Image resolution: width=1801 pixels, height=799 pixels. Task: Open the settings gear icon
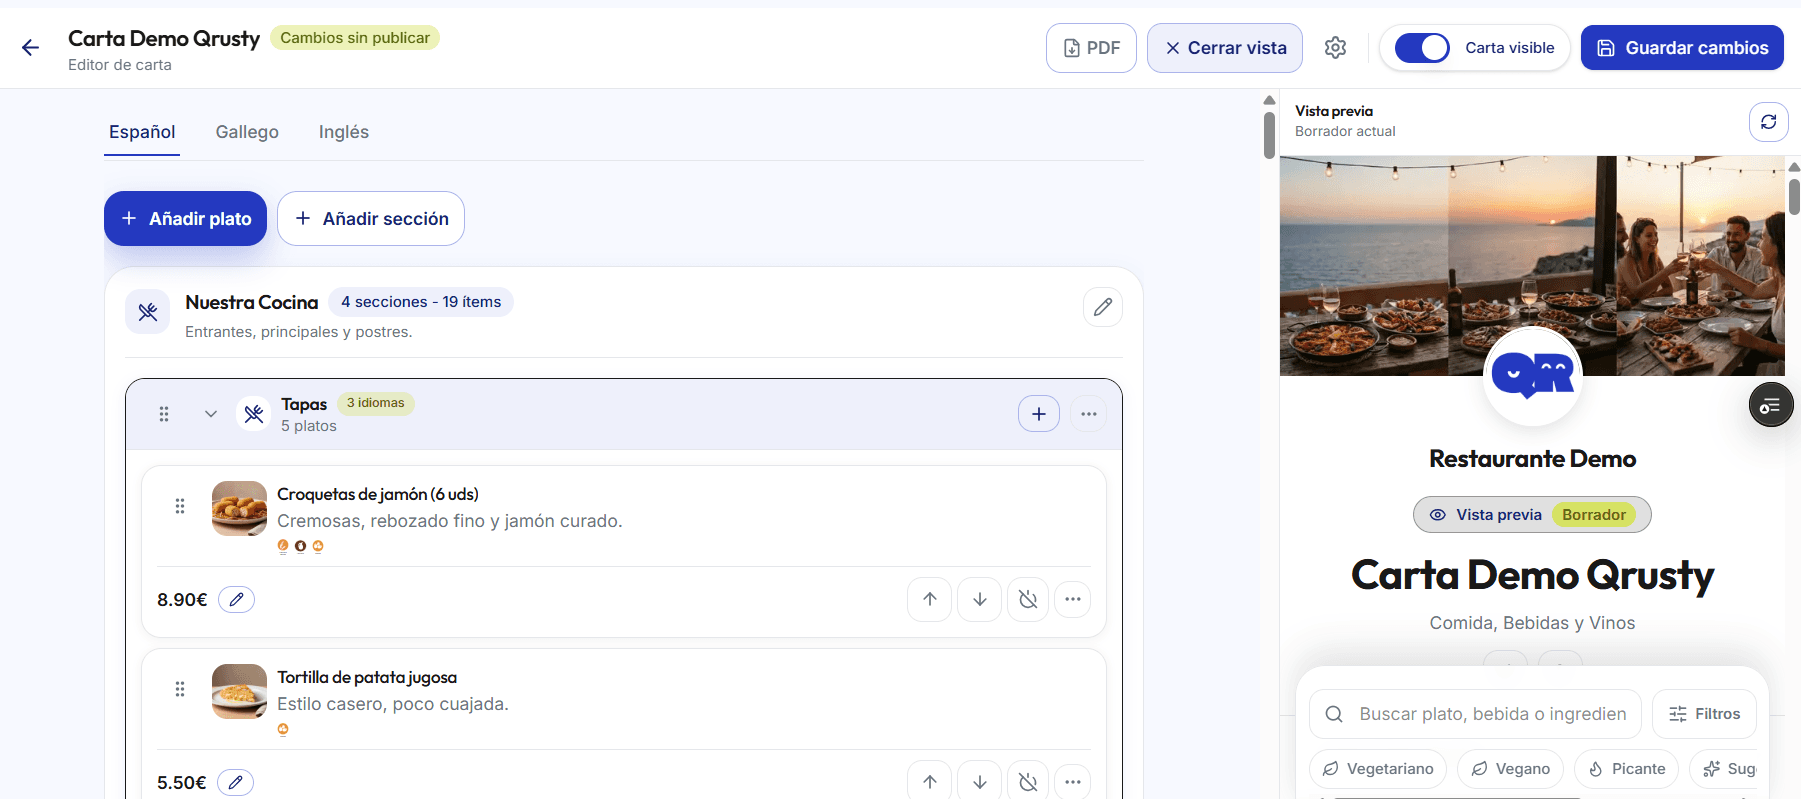point(1335,48)
